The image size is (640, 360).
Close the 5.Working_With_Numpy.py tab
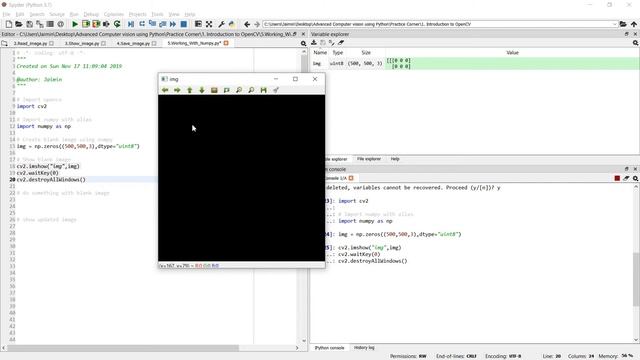tap(226, 43)
